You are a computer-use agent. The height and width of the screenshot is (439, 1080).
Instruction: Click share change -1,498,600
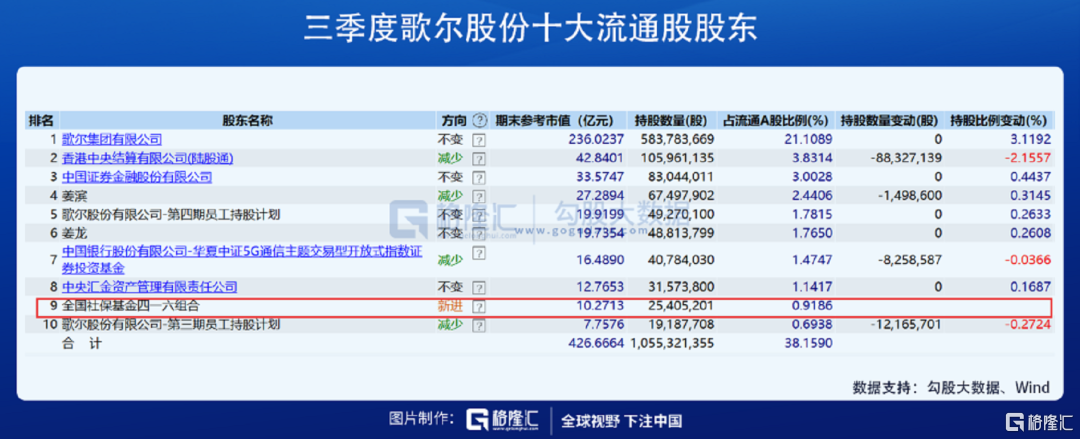[x=911, y=196]
